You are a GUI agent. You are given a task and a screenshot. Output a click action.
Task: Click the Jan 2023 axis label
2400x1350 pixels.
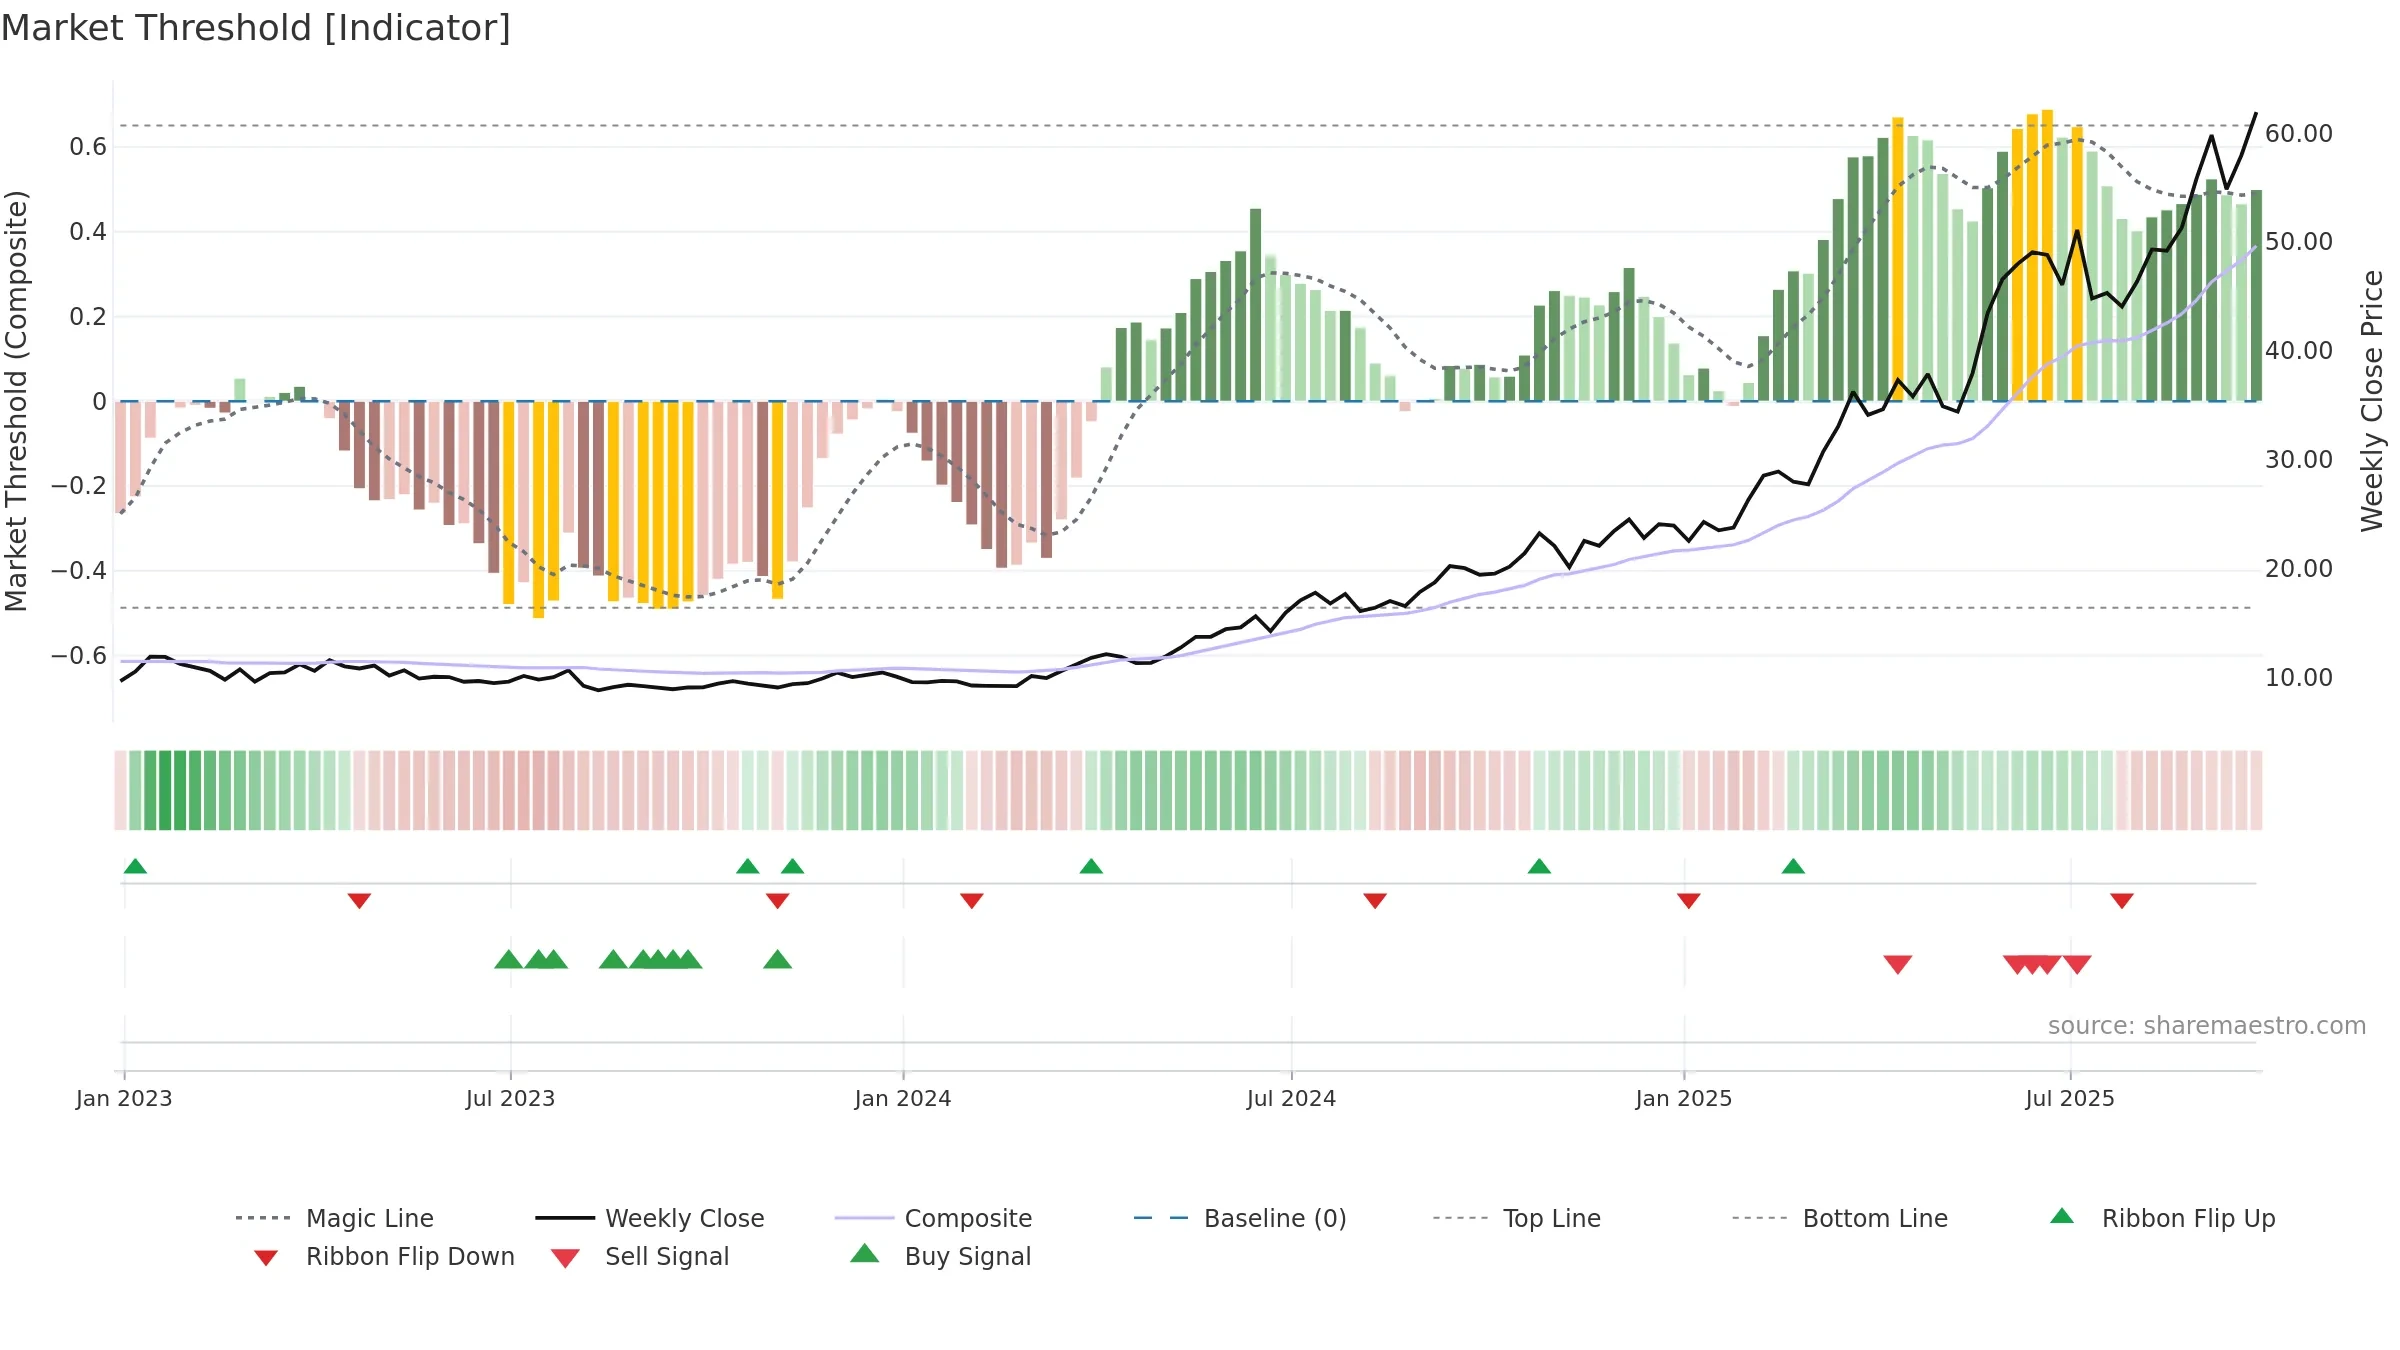[124, 1099]
